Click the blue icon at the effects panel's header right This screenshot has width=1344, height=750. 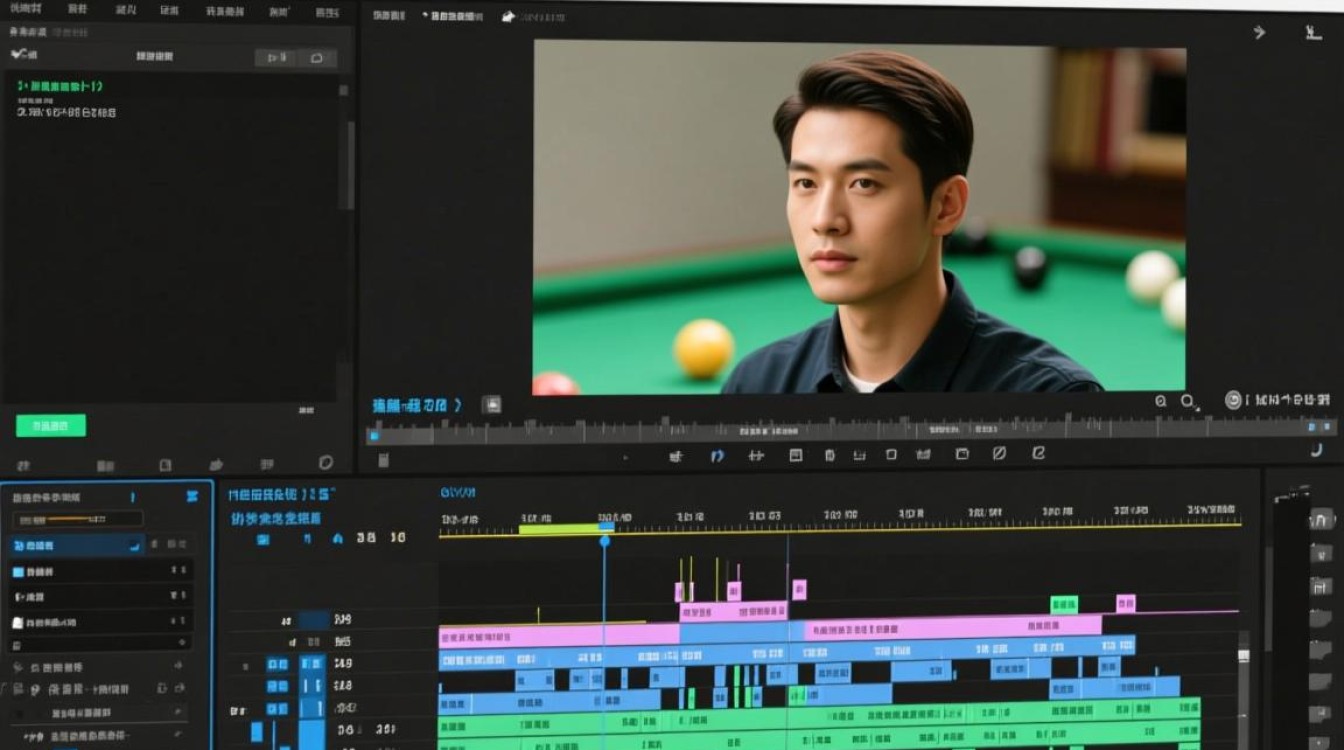coord(192,496)
